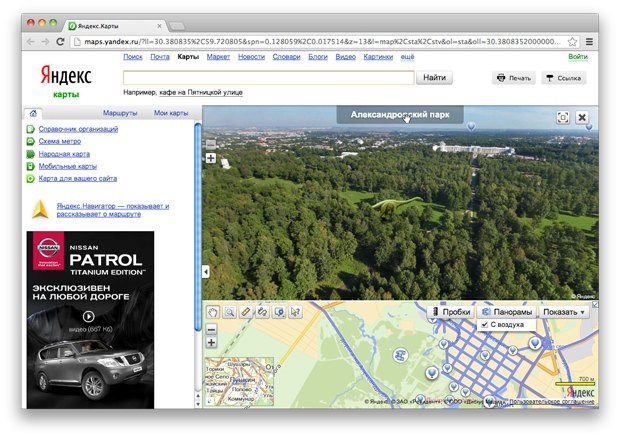Zoom in the aerial panorama view
This screenshot has height=438, width=620.
click(211, 158)
